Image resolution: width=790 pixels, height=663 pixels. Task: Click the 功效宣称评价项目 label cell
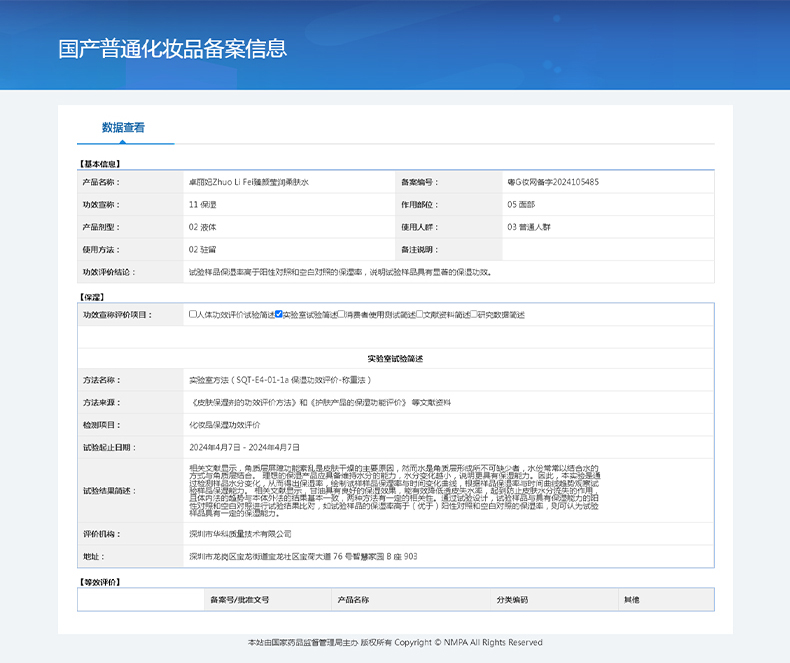pyautogui.click(x=130, y=315)
